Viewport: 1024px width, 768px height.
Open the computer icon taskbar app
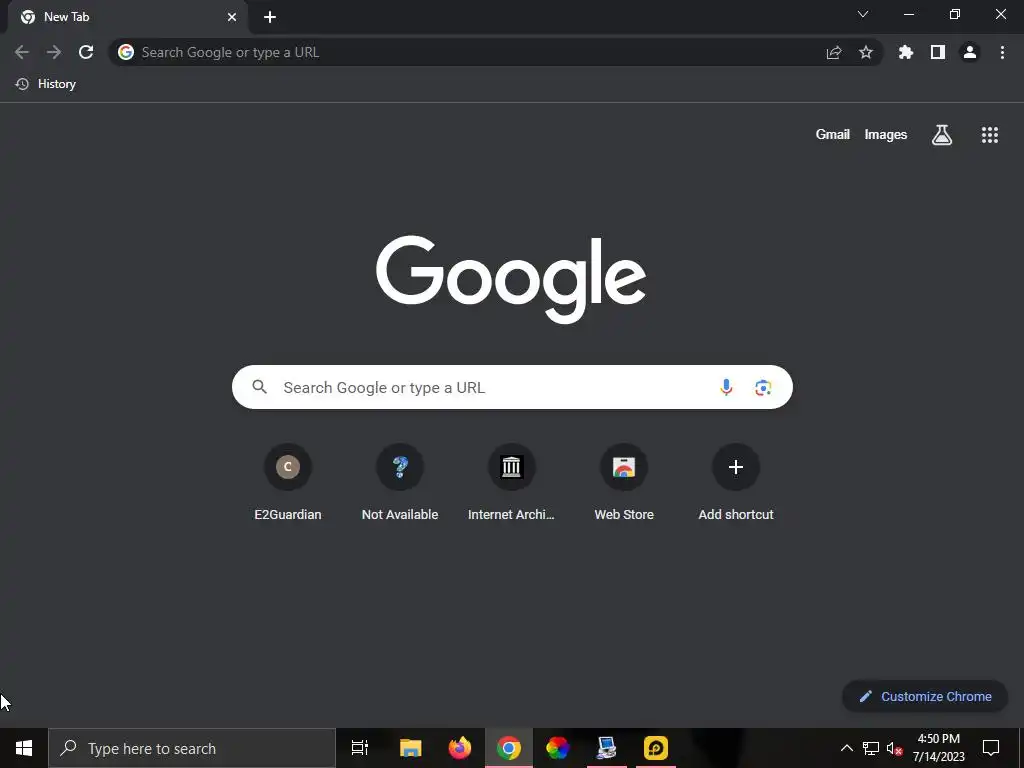(x=607, y=748)
